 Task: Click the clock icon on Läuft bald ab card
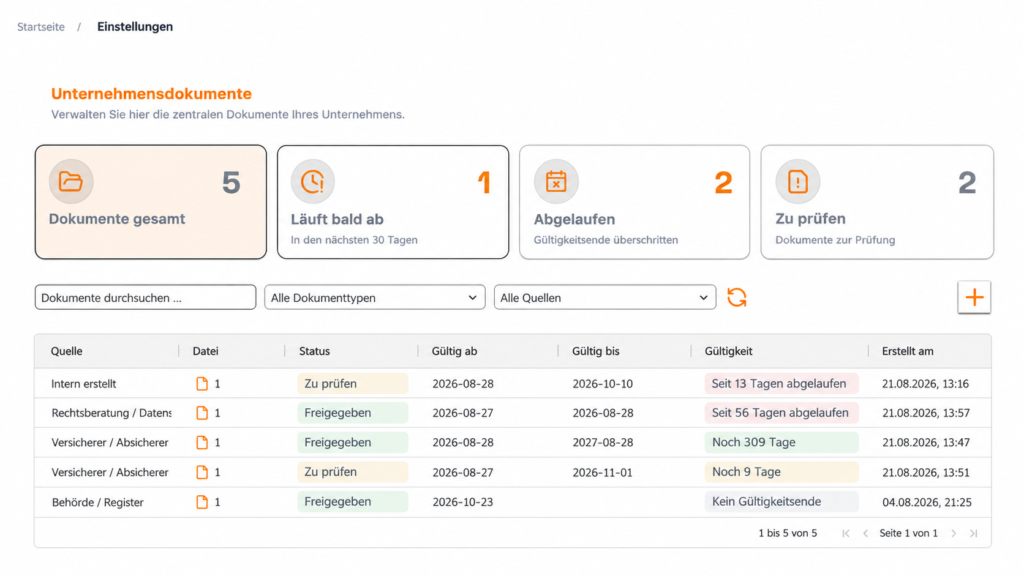313,182
